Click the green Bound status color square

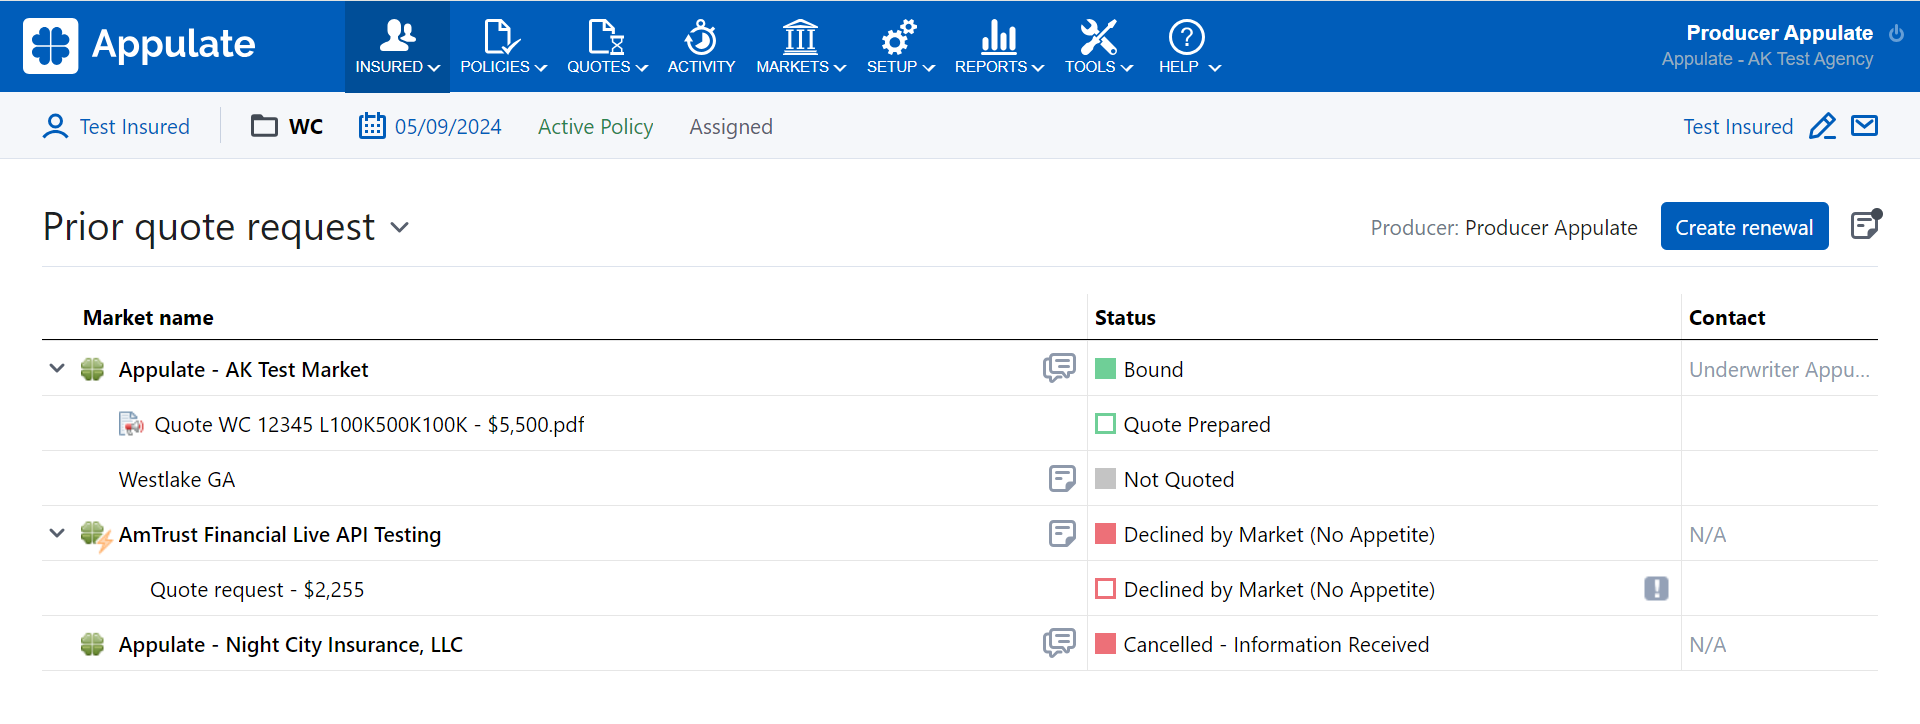(1105, 369)
